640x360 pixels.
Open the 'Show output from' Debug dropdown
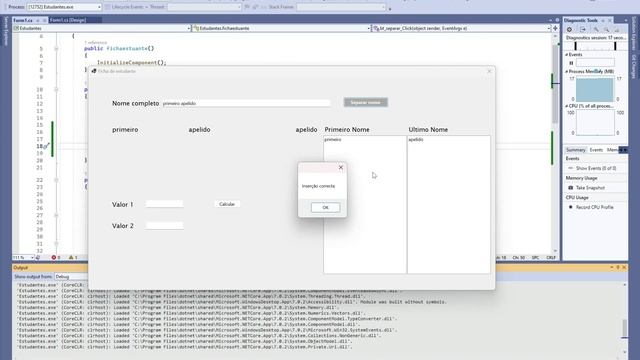pyautogui.click(x=71, y=277)
